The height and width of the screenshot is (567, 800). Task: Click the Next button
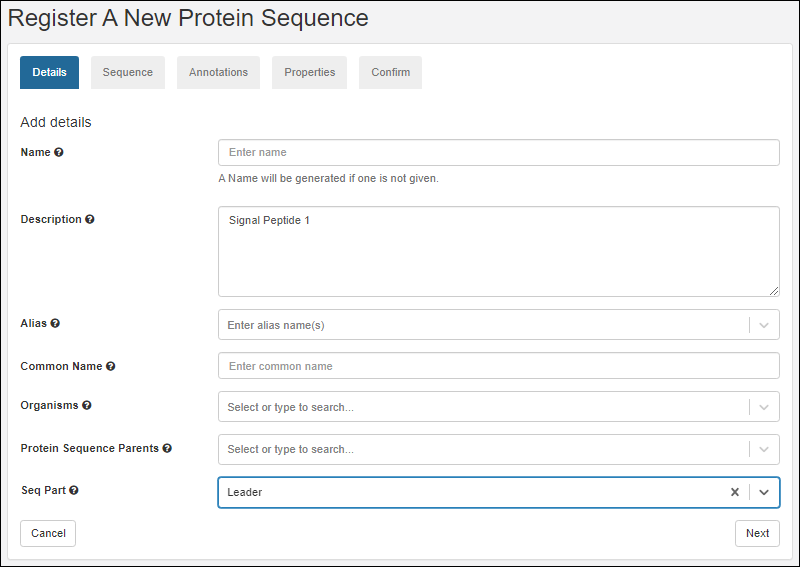point(757,533)
